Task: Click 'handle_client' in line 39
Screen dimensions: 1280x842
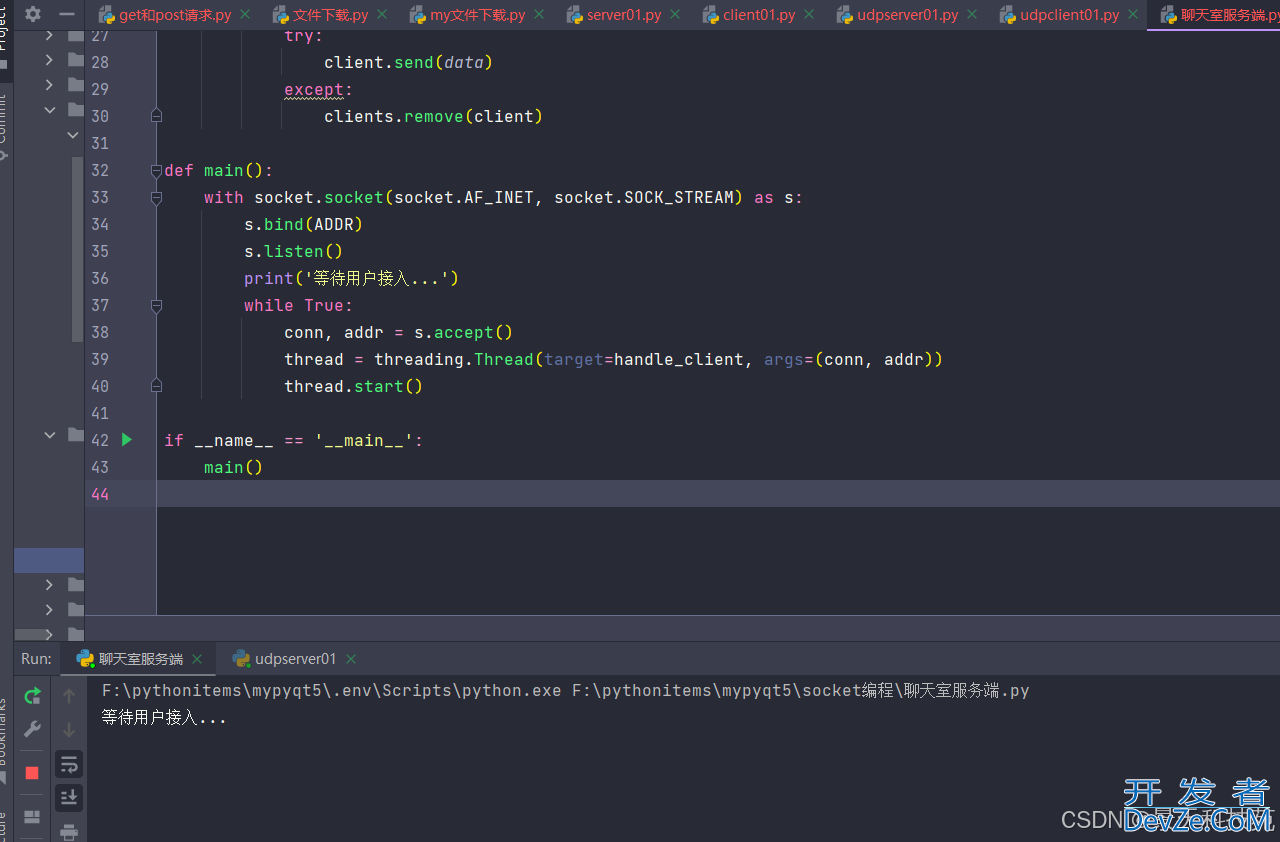Action: pos(679,359)
